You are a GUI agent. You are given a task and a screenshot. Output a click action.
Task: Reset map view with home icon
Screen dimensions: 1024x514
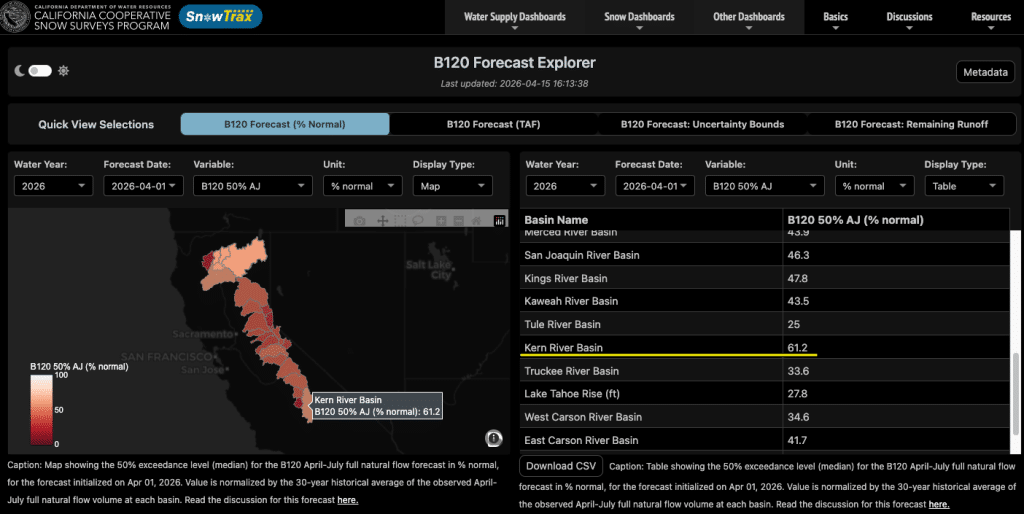point(477,220)
